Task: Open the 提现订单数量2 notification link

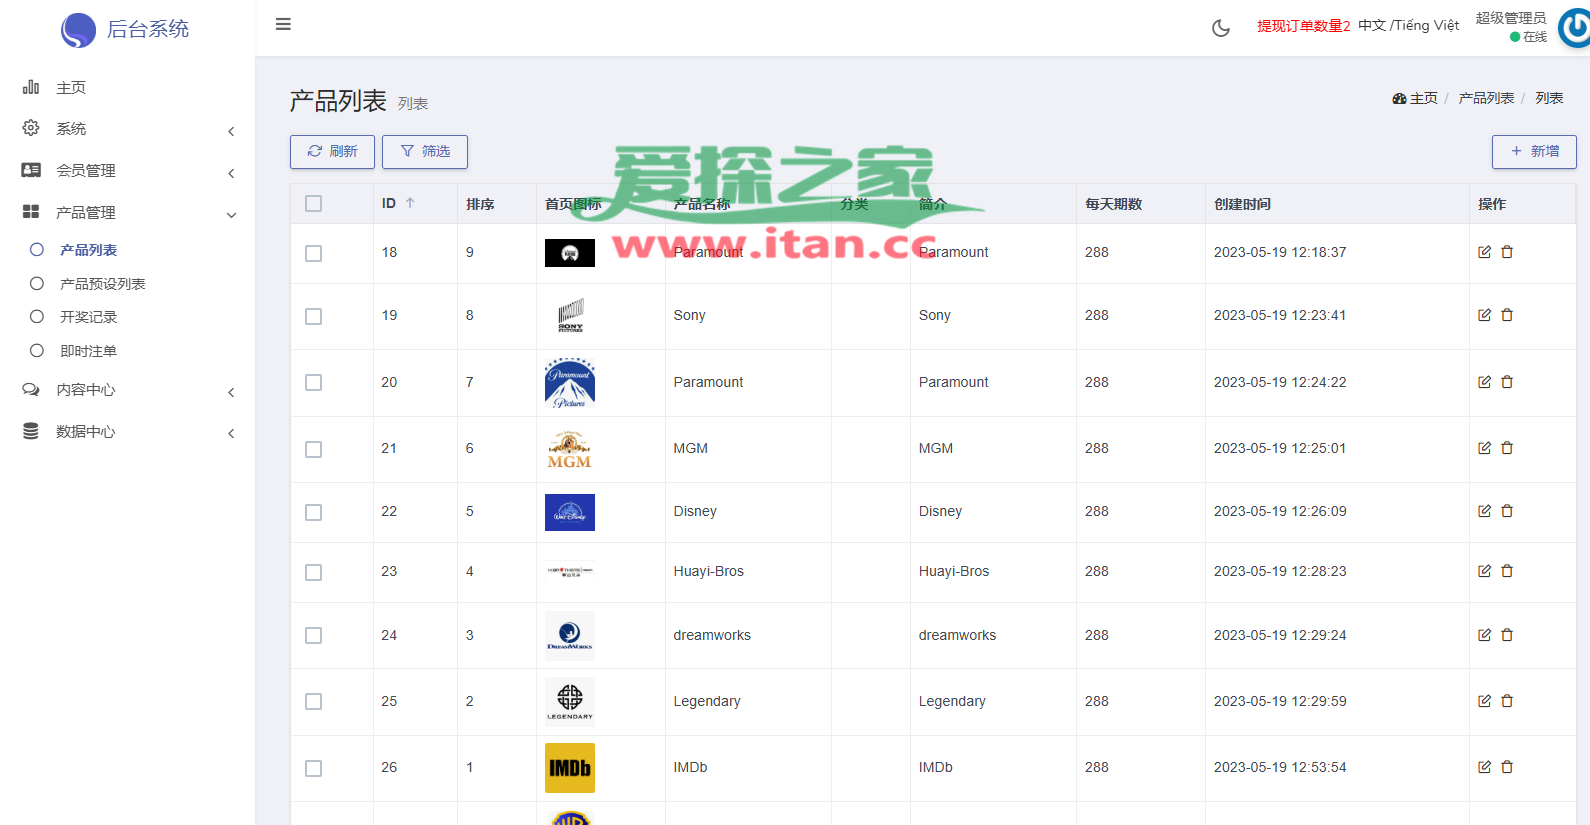Action: pos(1304,26)
